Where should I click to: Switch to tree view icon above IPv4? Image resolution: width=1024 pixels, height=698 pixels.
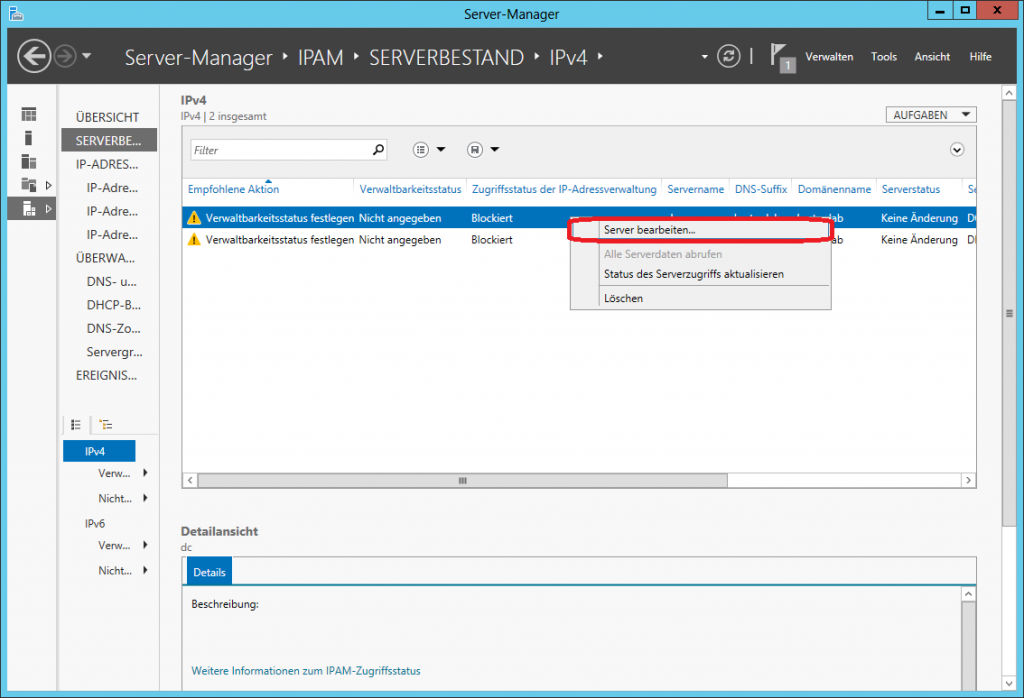(106, 425)
